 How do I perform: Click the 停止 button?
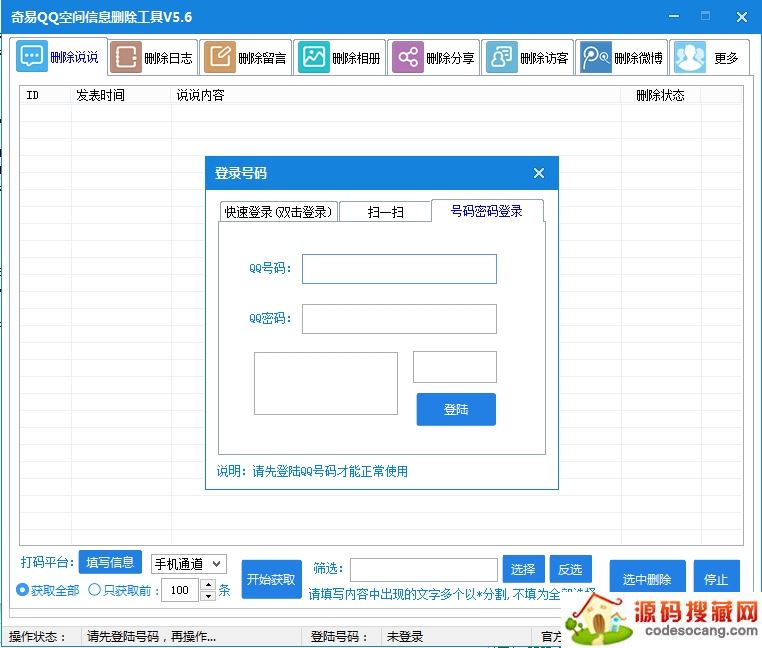pos(716,578)
